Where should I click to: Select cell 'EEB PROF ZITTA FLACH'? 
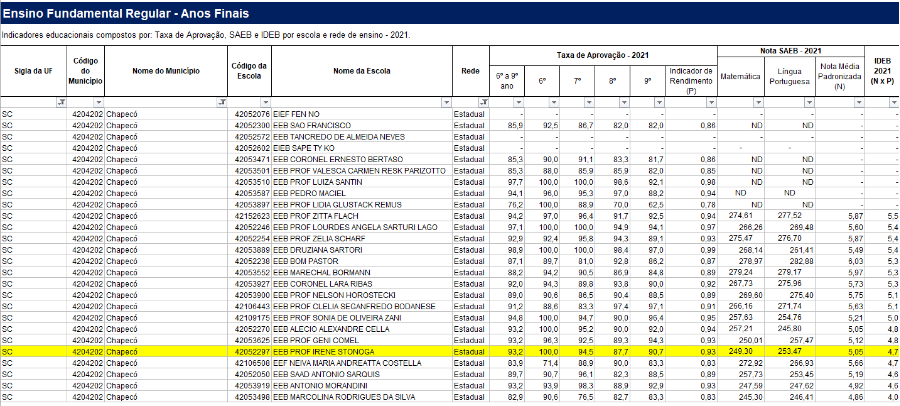pos(362,216)
